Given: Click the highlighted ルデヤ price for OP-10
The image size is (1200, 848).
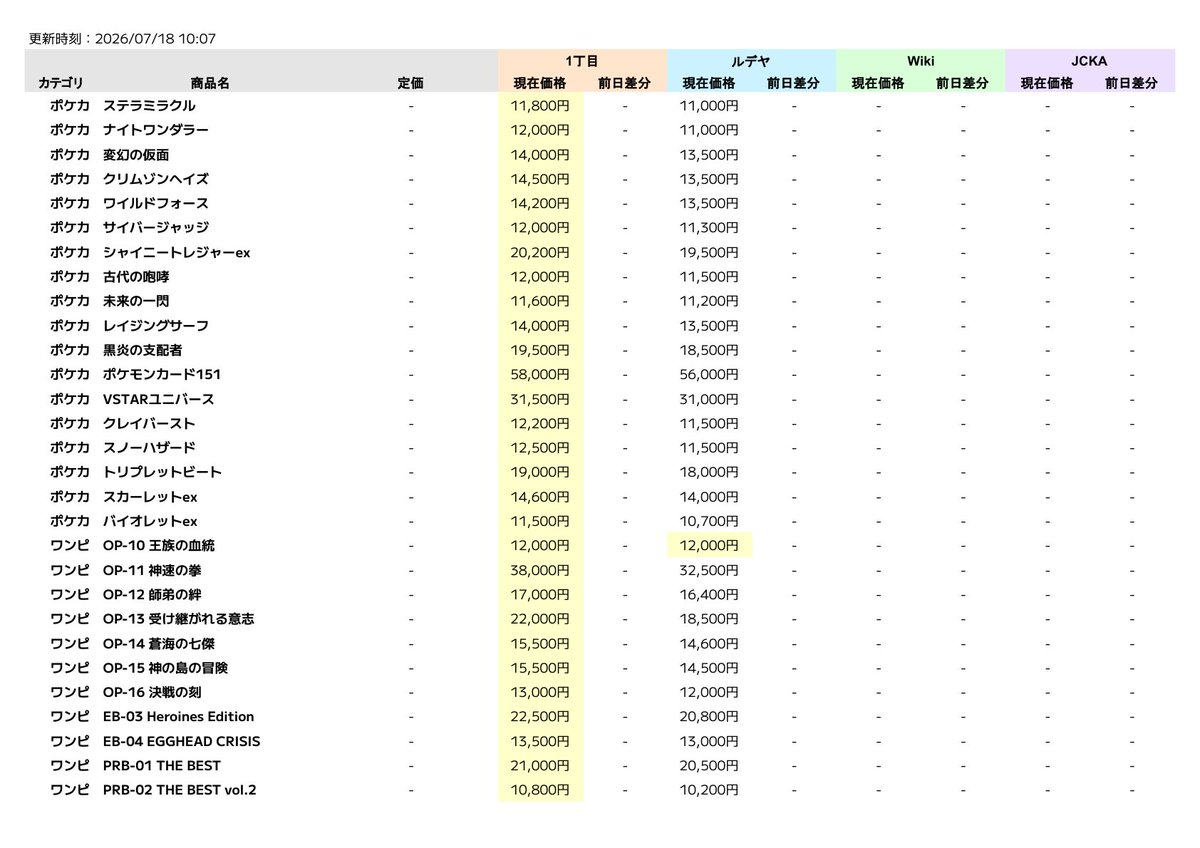Looking at the screenshot, I should pos(710,546).
